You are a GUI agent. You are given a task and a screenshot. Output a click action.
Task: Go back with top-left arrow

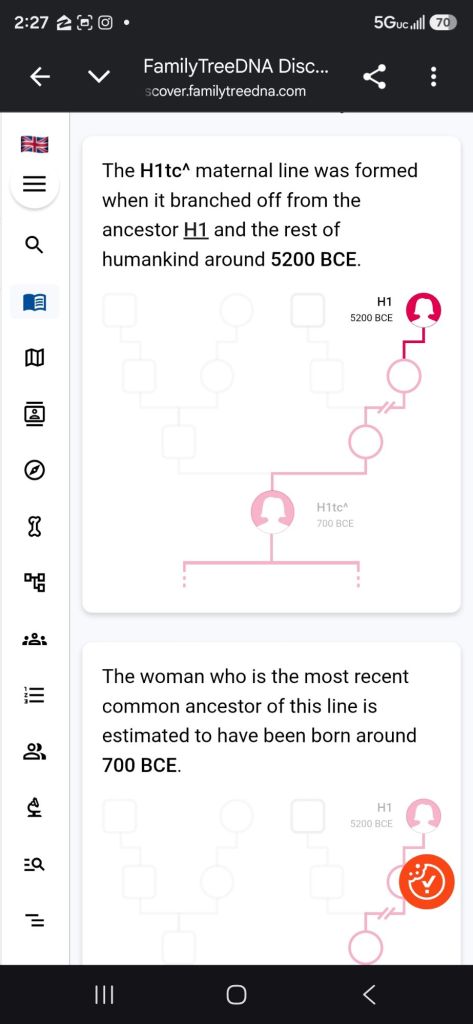pos(40,78)
